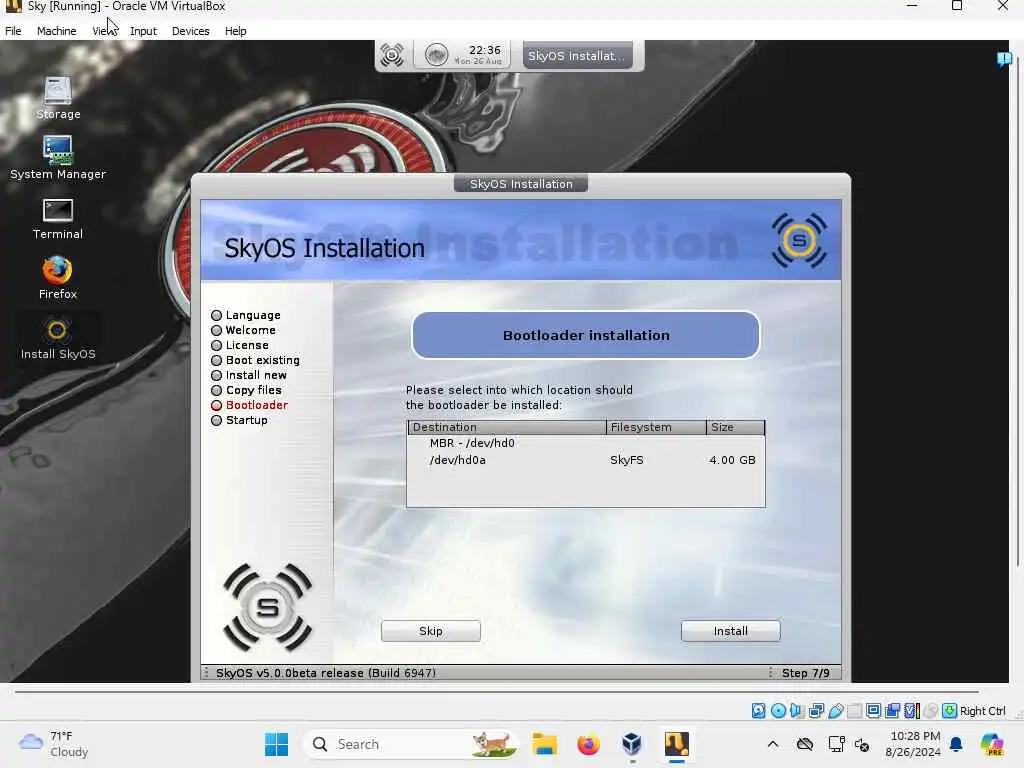The width and height of the screenshot is (1024, 768).
Task: Select the Boot existing step radio button
Action: 217,360
